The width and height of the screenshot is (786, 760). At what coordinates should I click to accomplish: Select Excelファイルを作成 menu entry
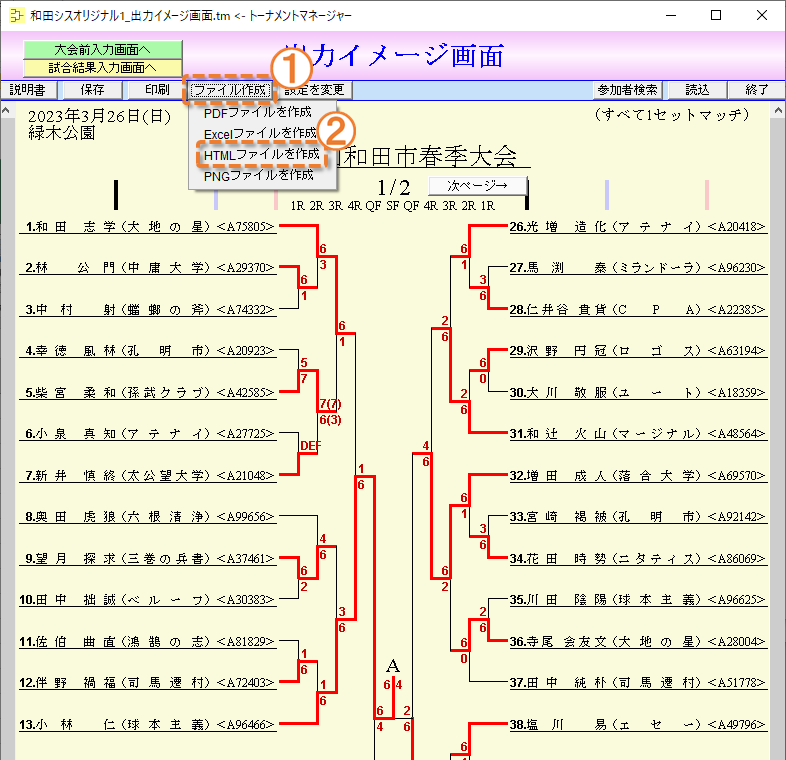[260, 133]
